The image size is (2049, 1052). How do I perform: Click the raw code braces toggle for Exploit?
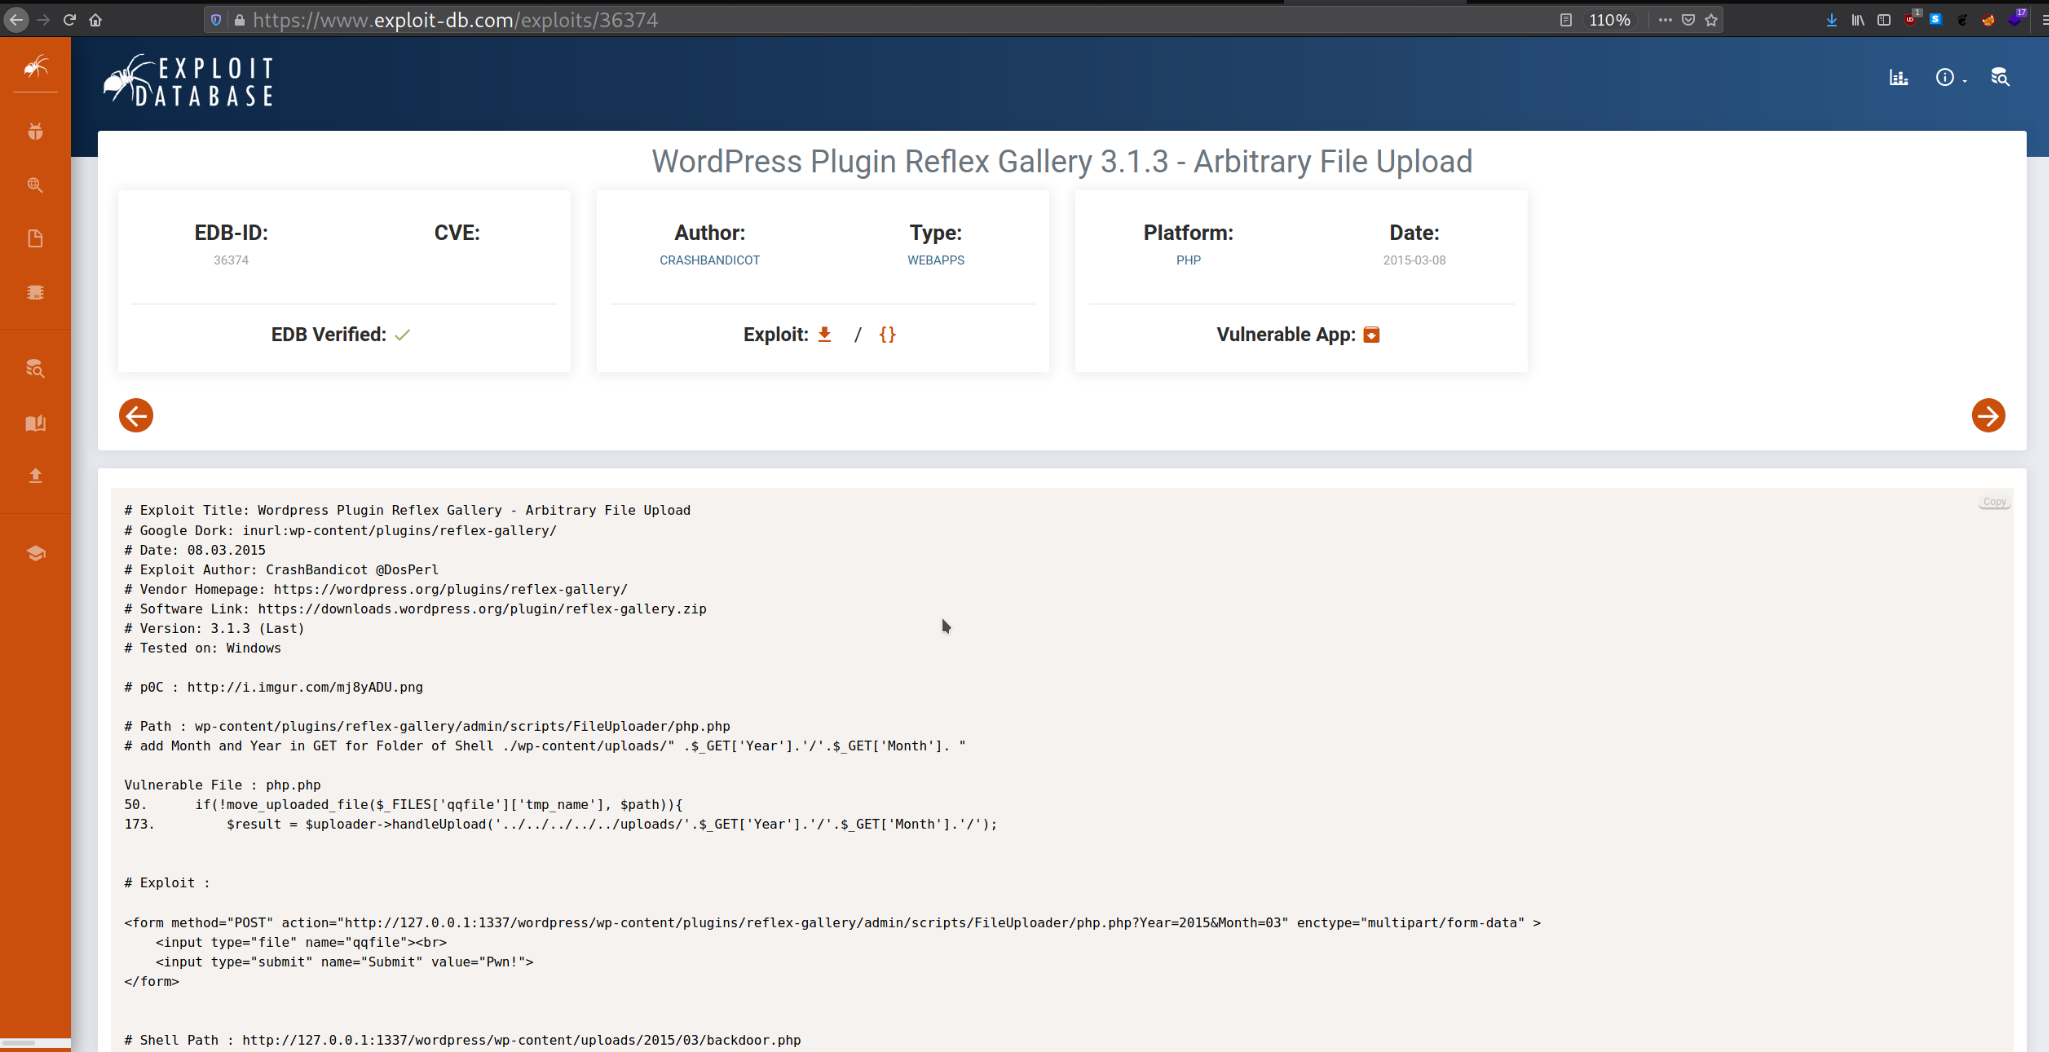tap(887, 334)
